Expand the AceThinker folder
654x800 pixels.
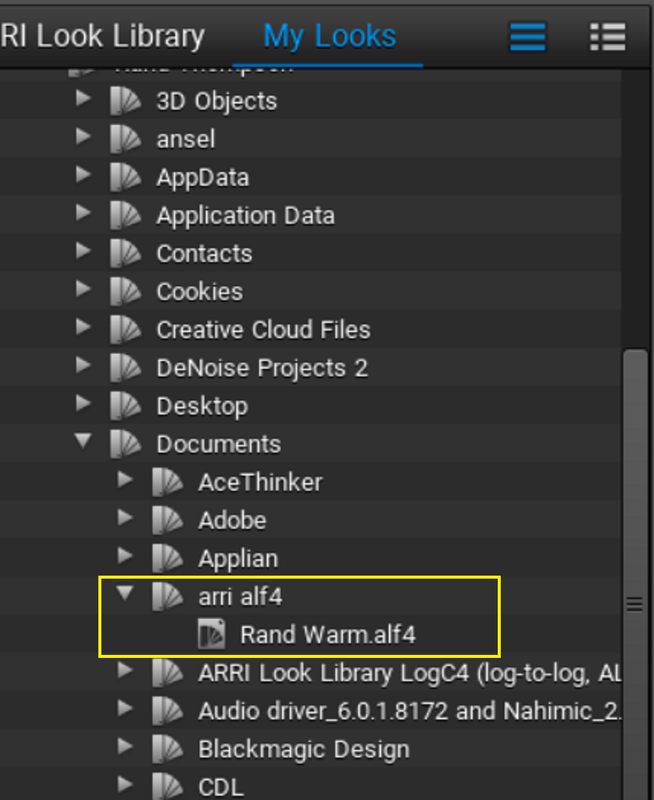[125, 479]
